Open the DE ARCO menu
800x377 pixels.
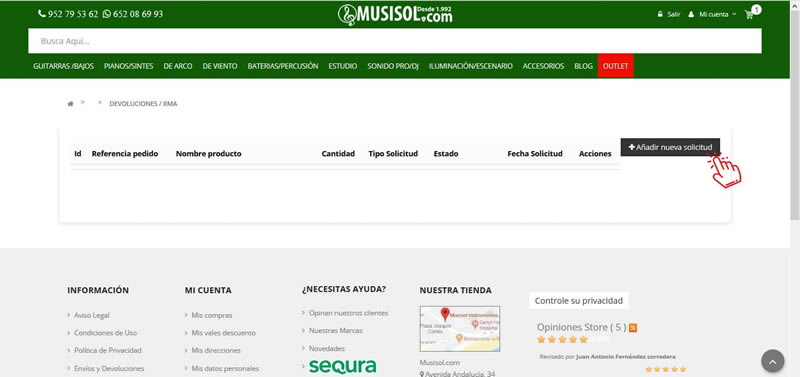(x=178, y=66)
